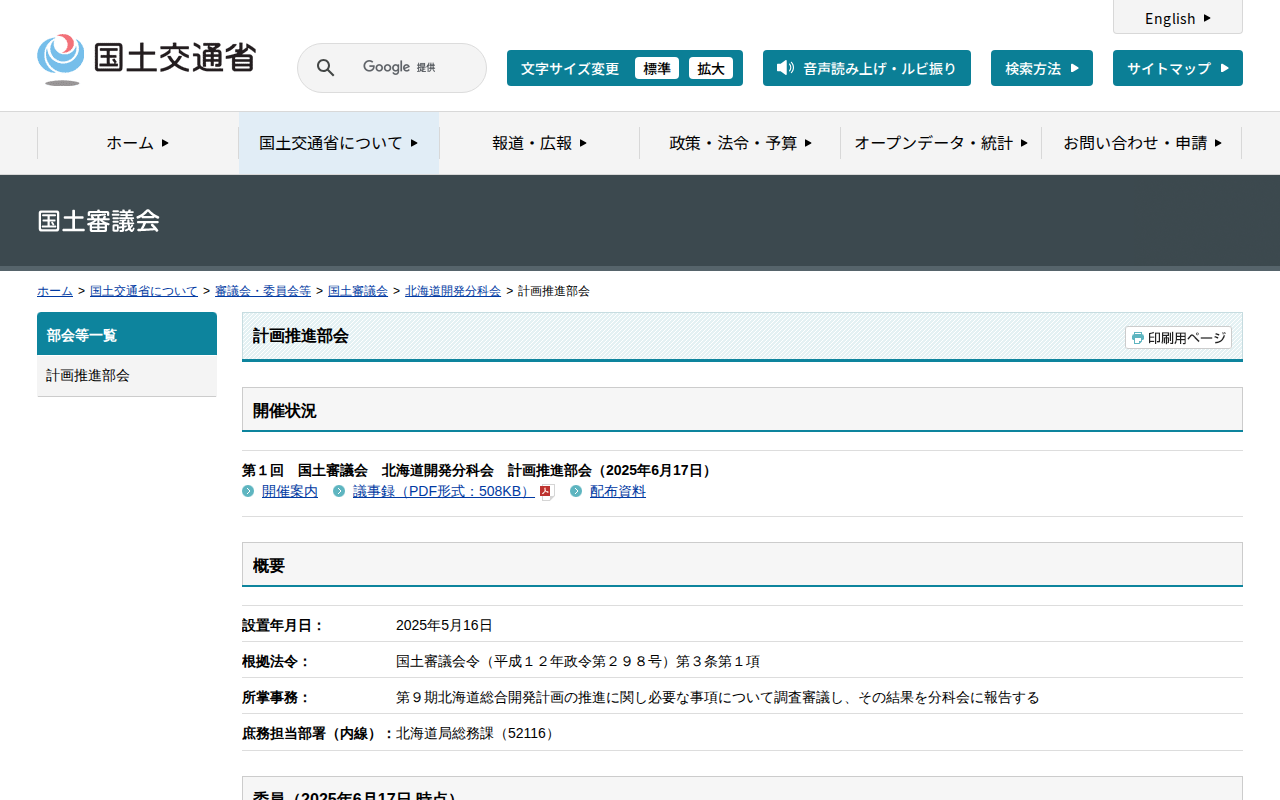Expand the 政策・法令・予算 menu
Image resolution: width=1280 pixels, height=800 pixels.
[740, 143]
